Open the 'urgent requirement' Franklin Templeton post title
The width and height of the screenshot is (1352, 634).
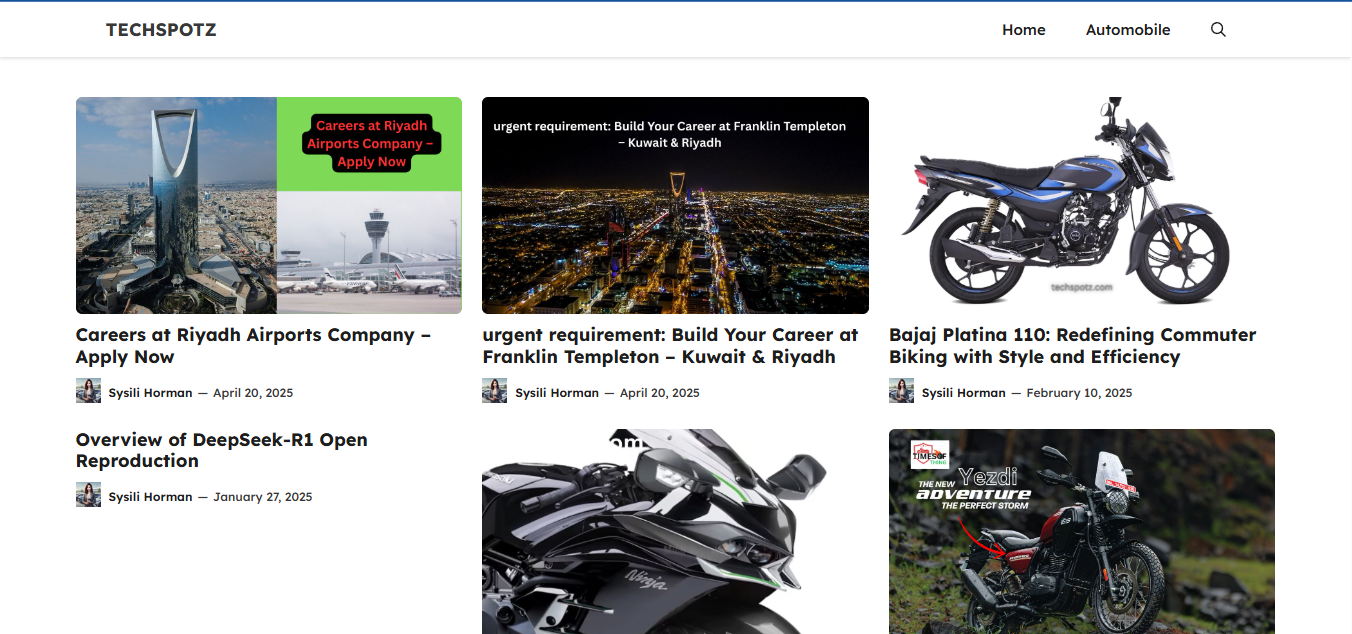coord(670,346)
